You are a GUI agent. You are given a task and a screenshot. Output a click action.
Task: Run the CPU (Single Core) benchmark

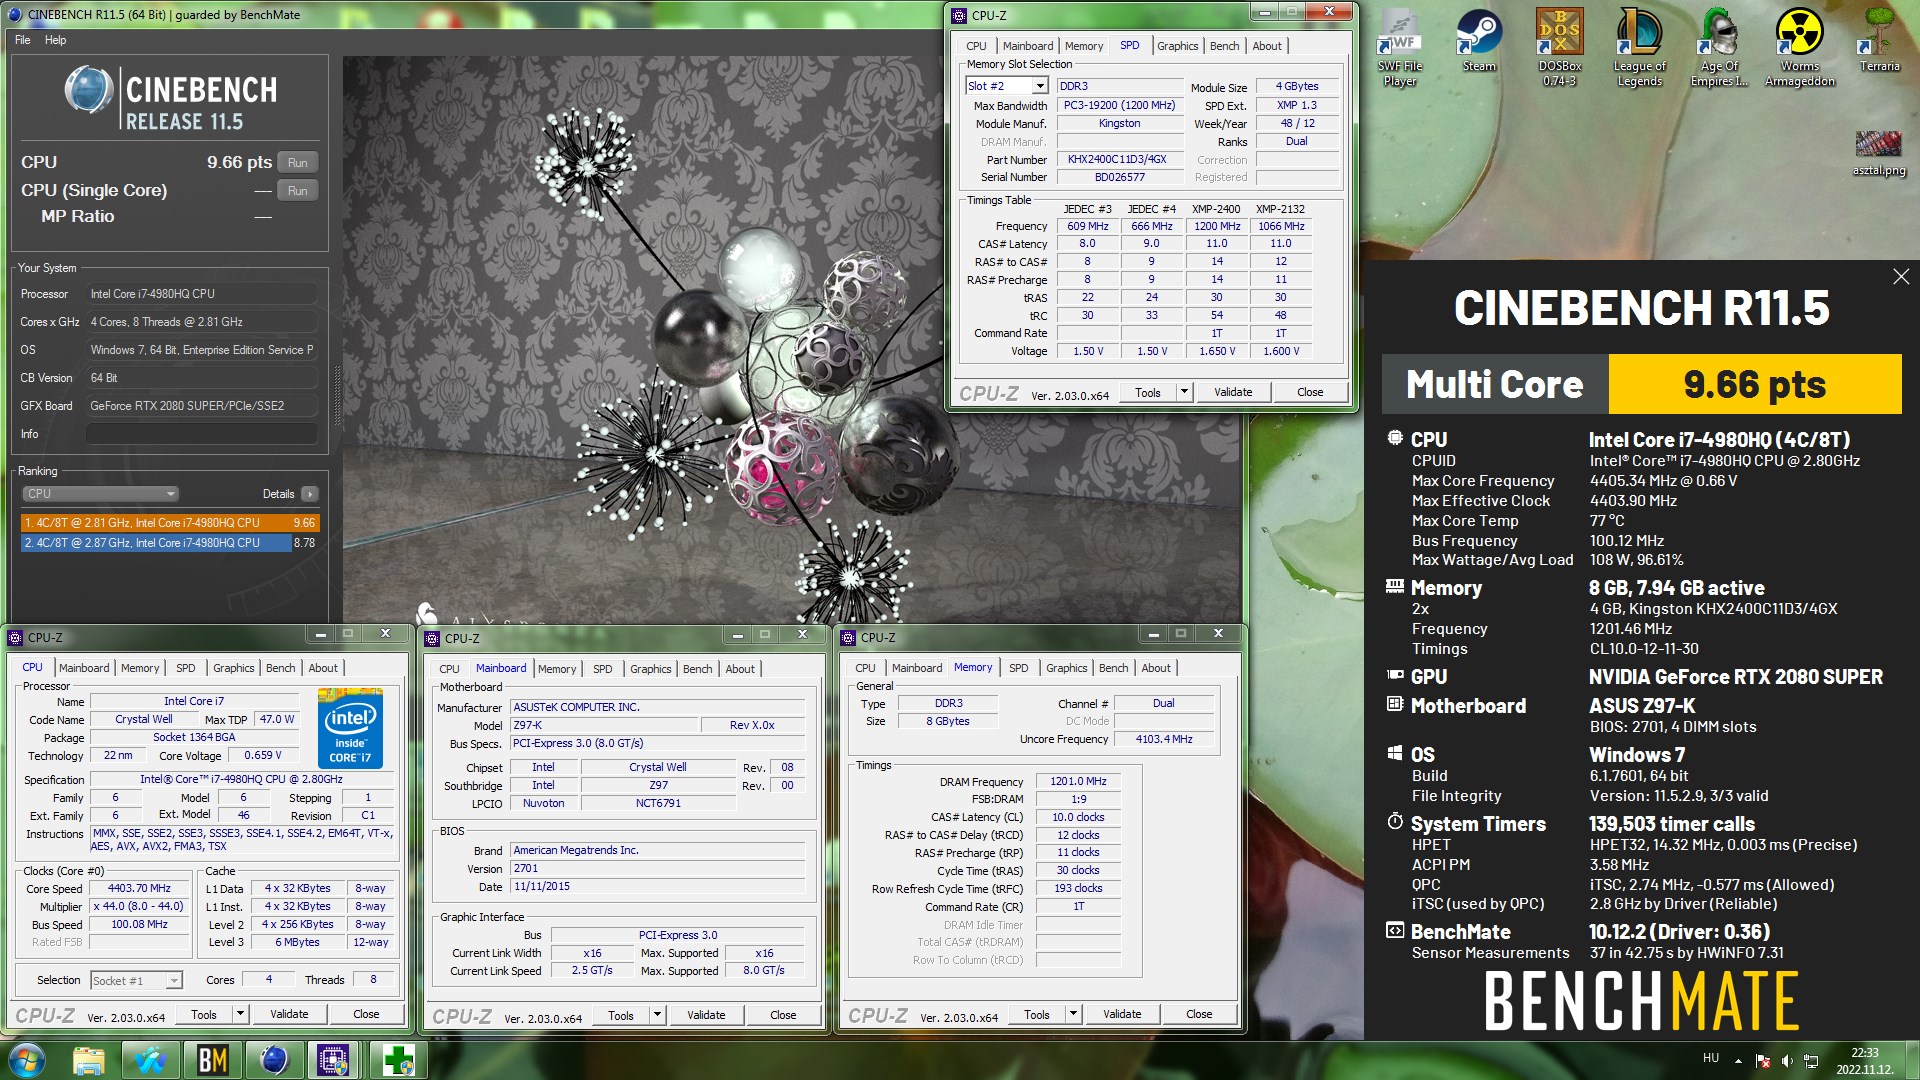coord(297,190)
